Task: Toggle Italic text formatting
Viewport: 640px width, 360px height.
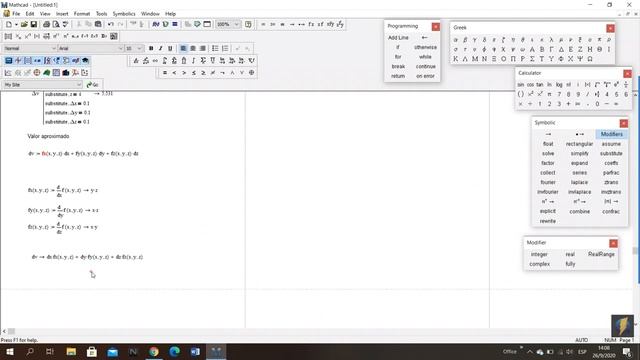Action: tap(160, 48)
